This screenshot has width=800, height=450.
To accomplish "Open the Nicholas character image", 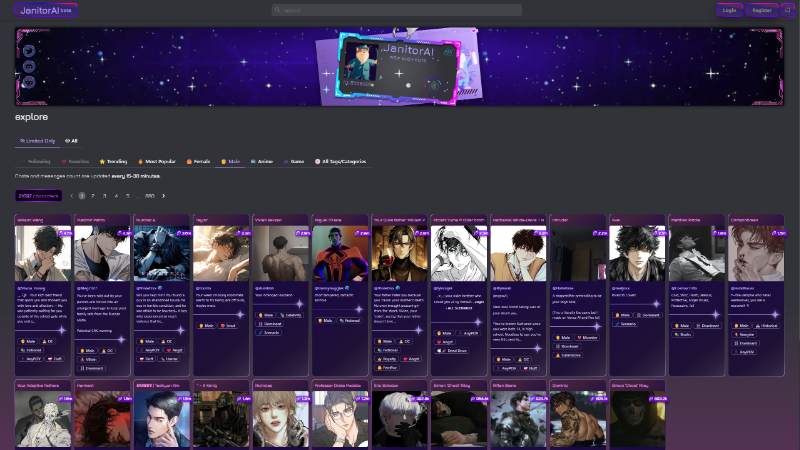I will tap(281, 419).
